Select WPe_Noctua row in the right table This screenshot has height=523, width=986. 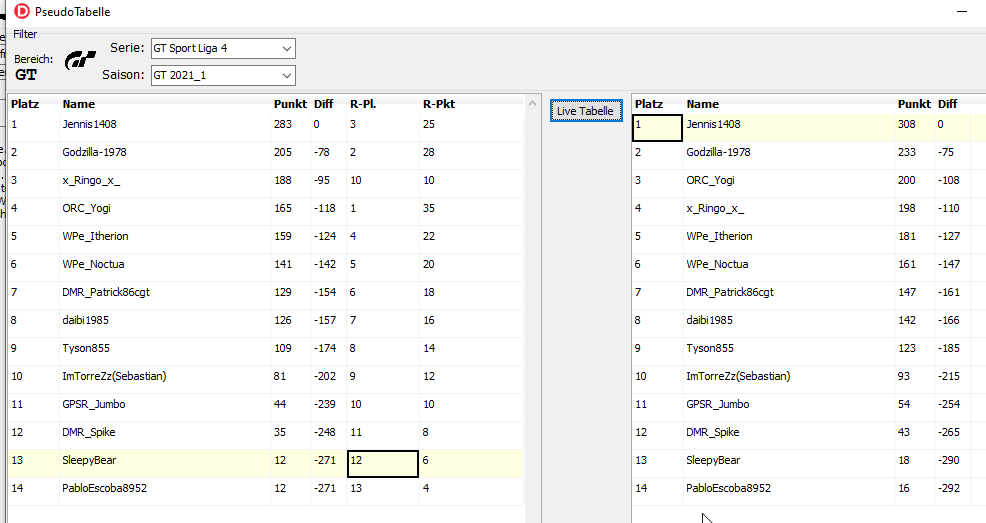tap(716, 264)
